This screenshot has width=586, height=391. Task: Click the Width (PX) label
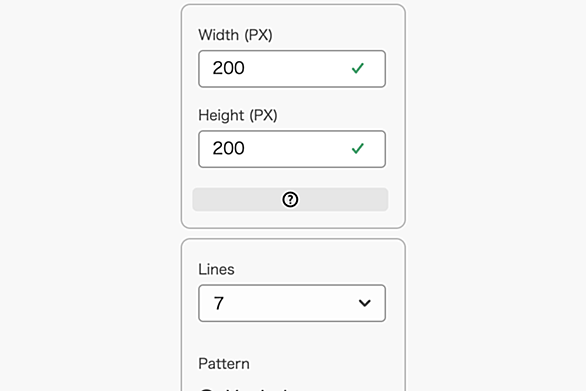pos(235,35)
